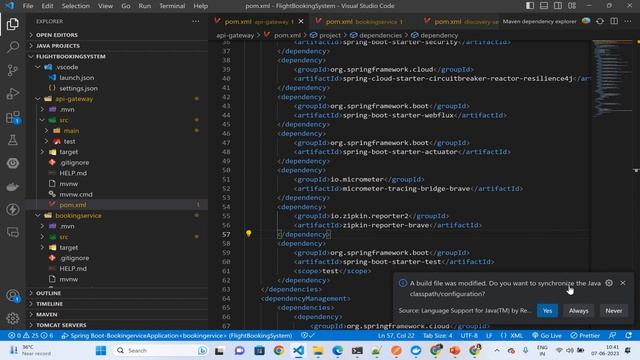Screen dimensions: 640x360
Task: Click Go Live in status bar
Action: (547, 336)
